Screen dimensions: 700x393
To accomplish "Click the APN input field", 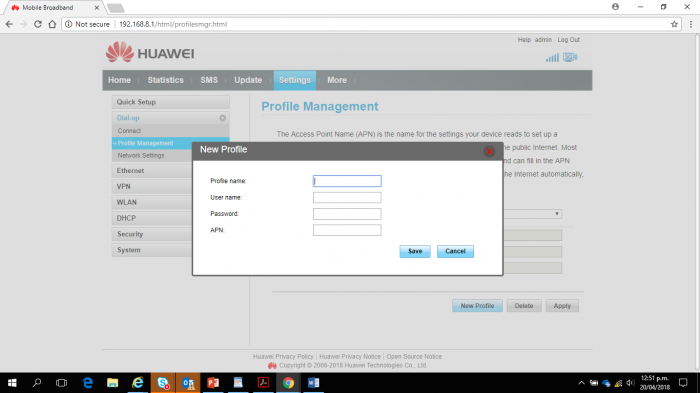I will (x=347, y=230).
